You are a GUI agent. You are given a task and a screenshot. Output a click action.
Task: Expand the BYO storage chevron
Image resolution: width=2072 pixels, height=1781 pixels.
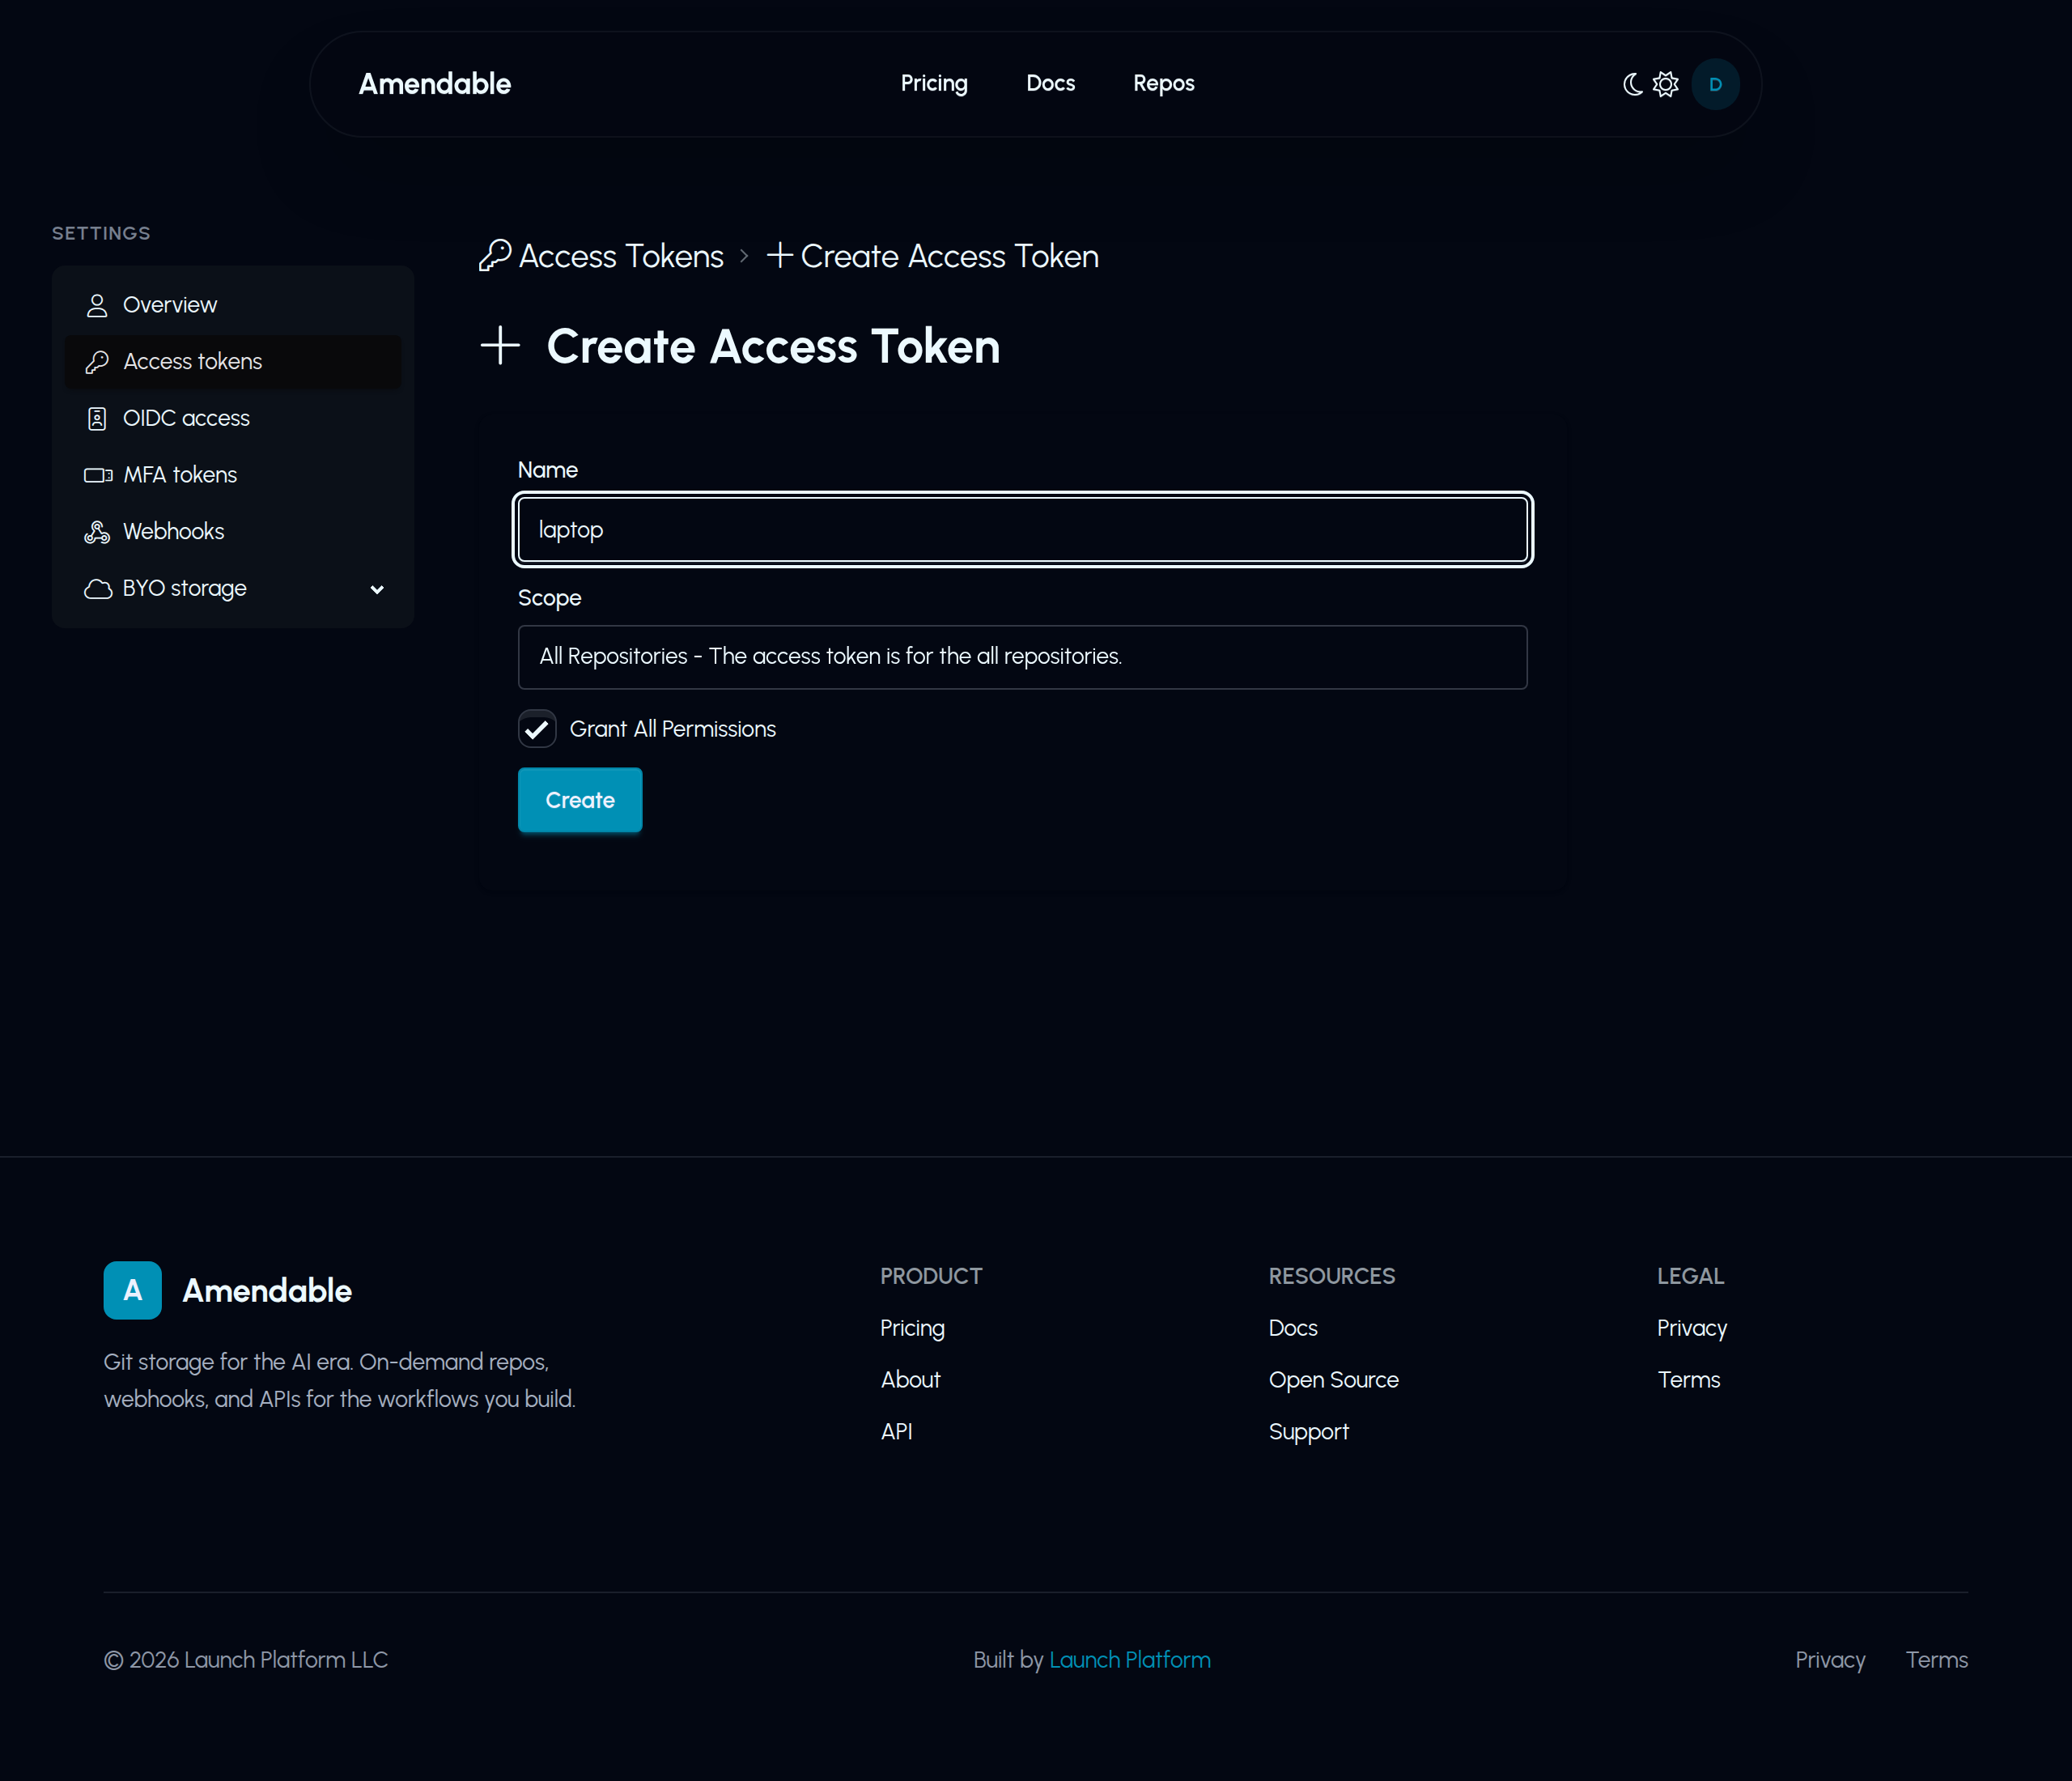(377, 589)
